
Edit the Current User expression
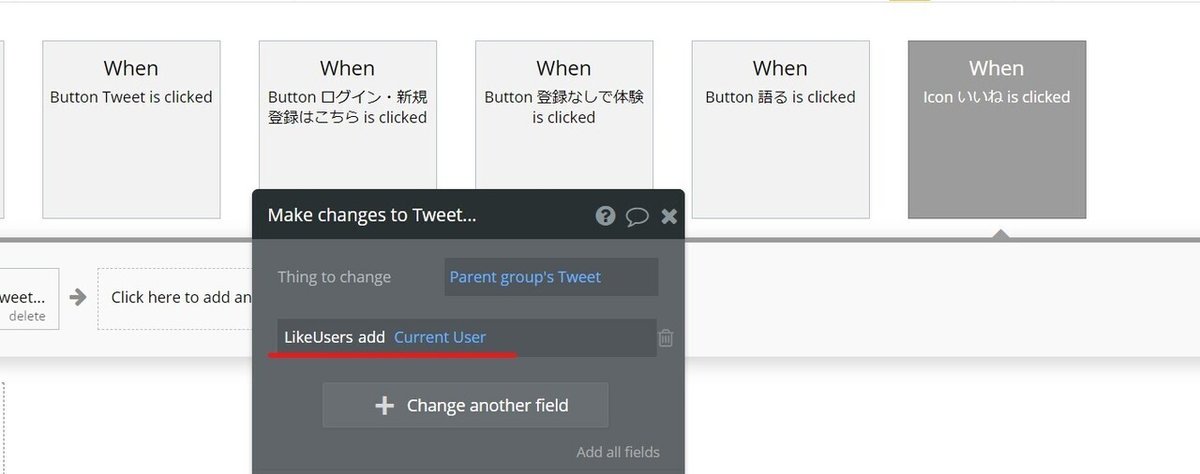point(440,338)
